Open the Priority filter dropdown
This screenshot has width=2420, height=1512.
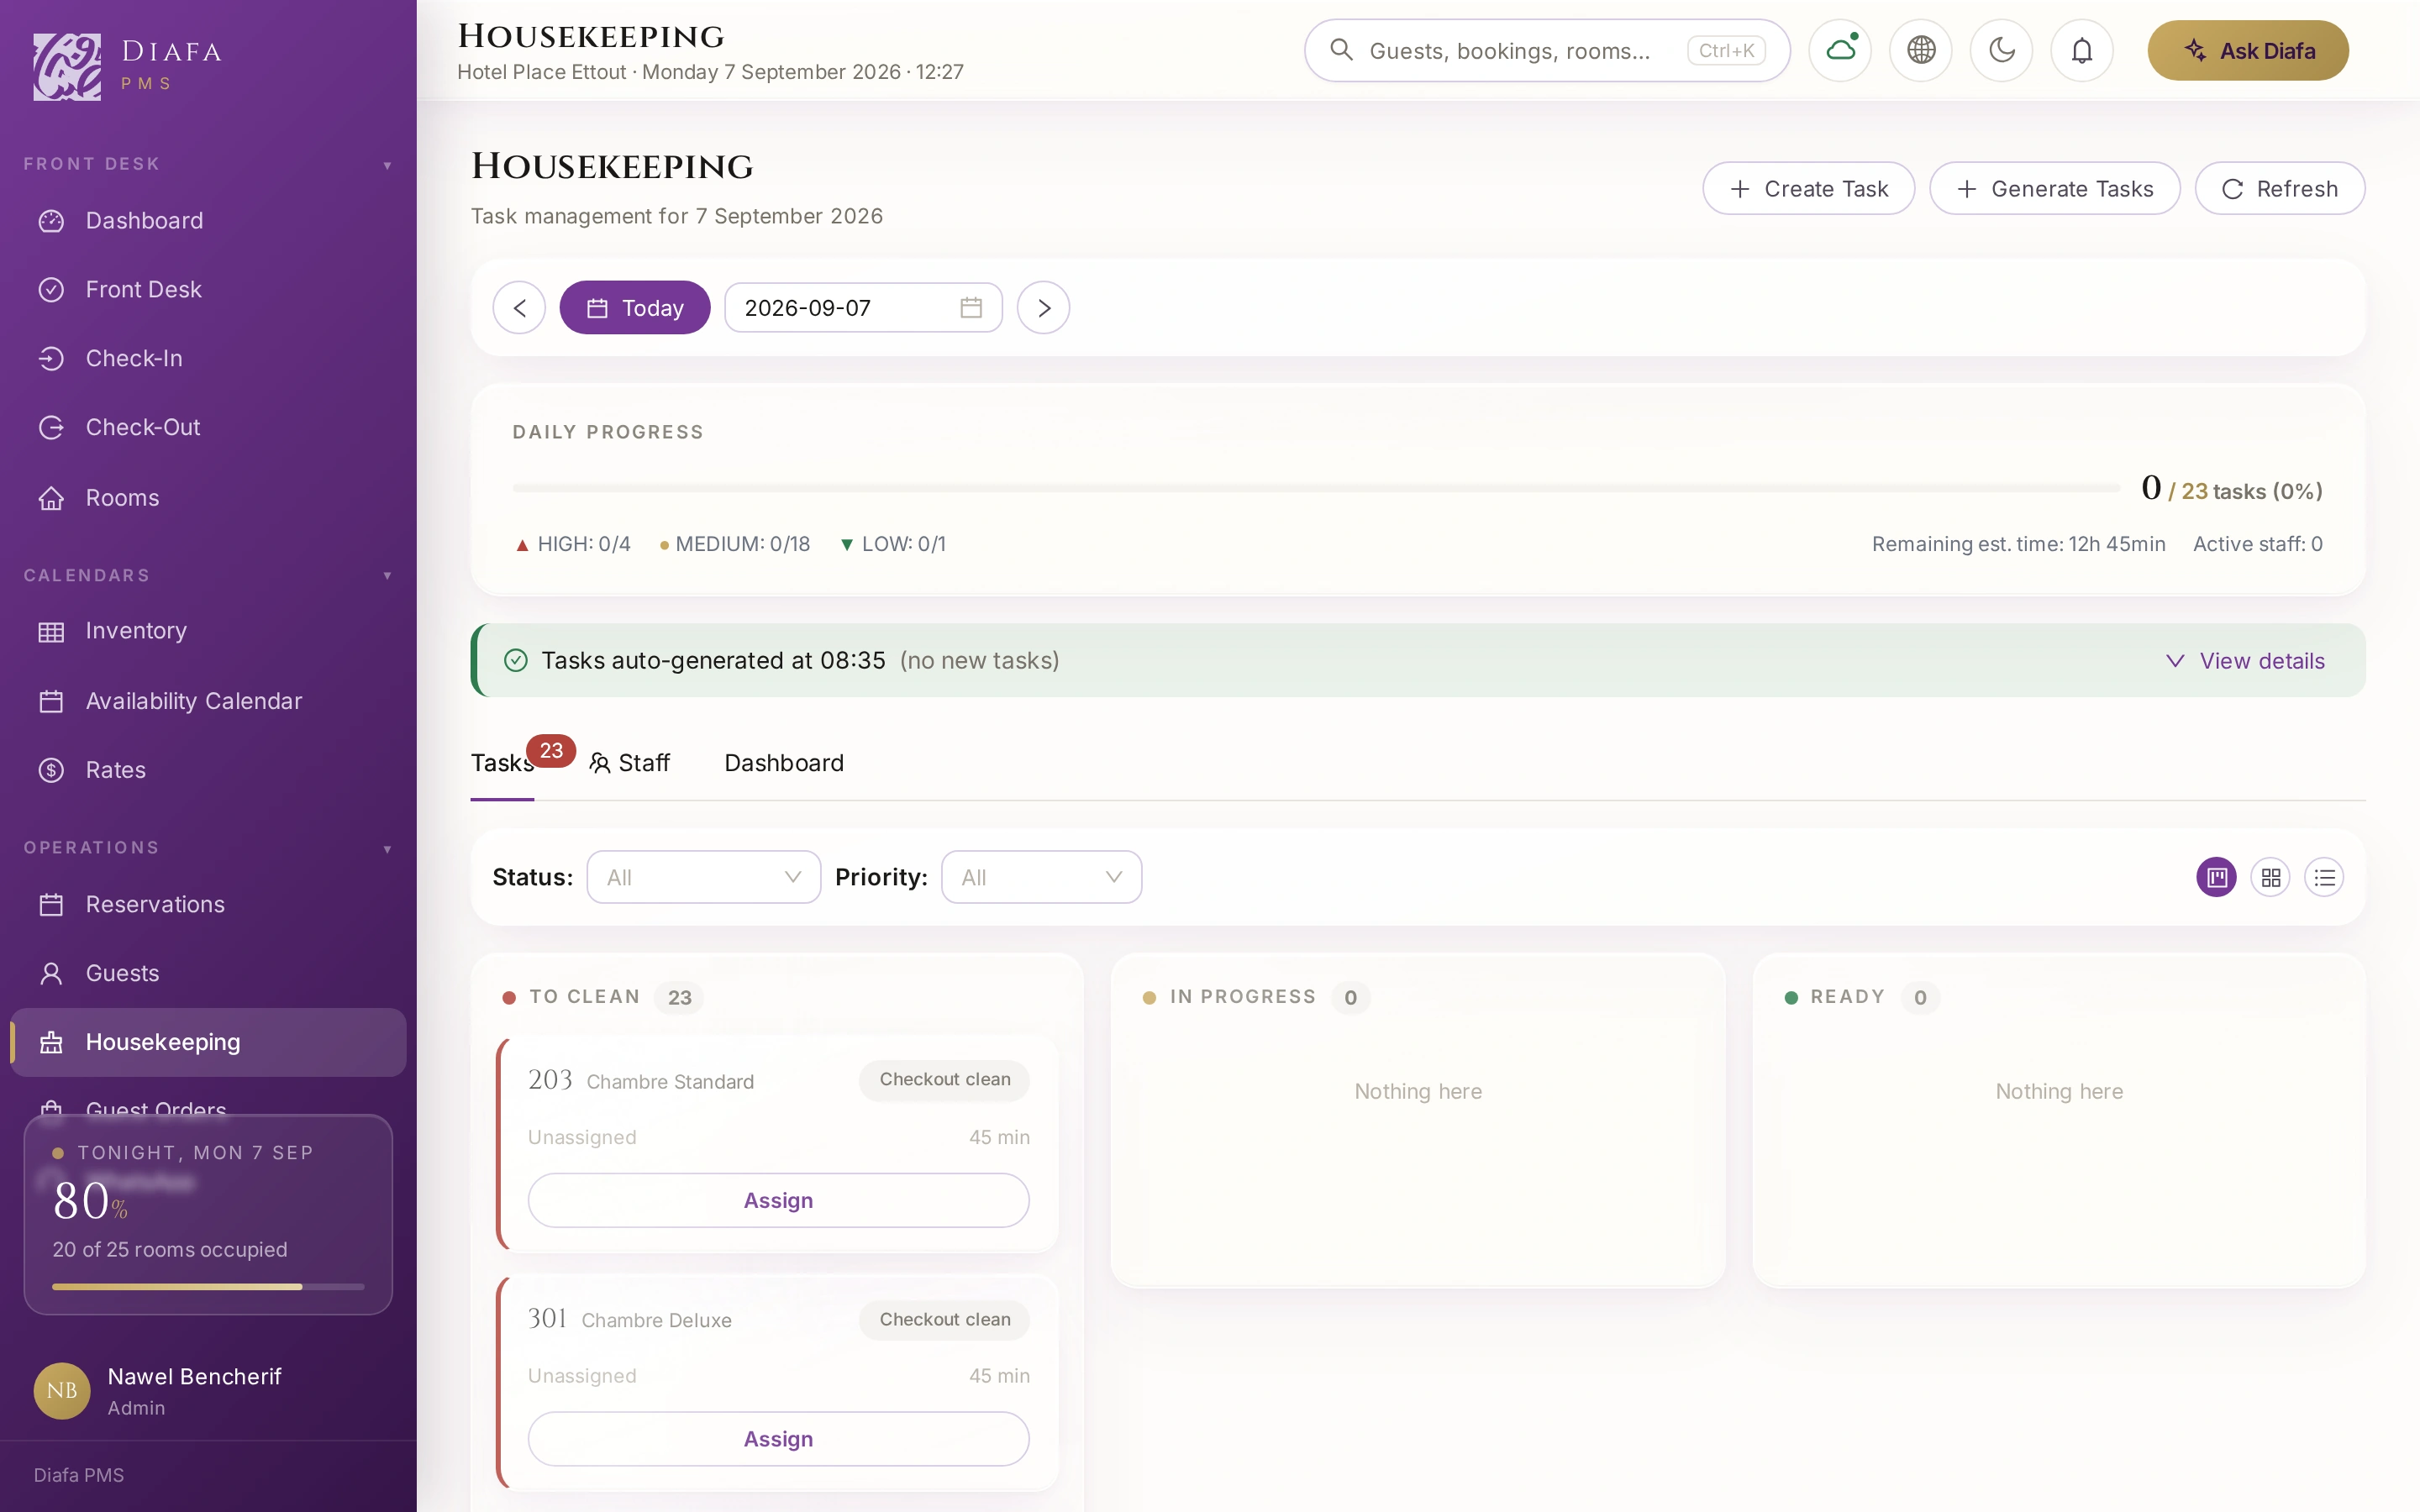(1041, 877)
